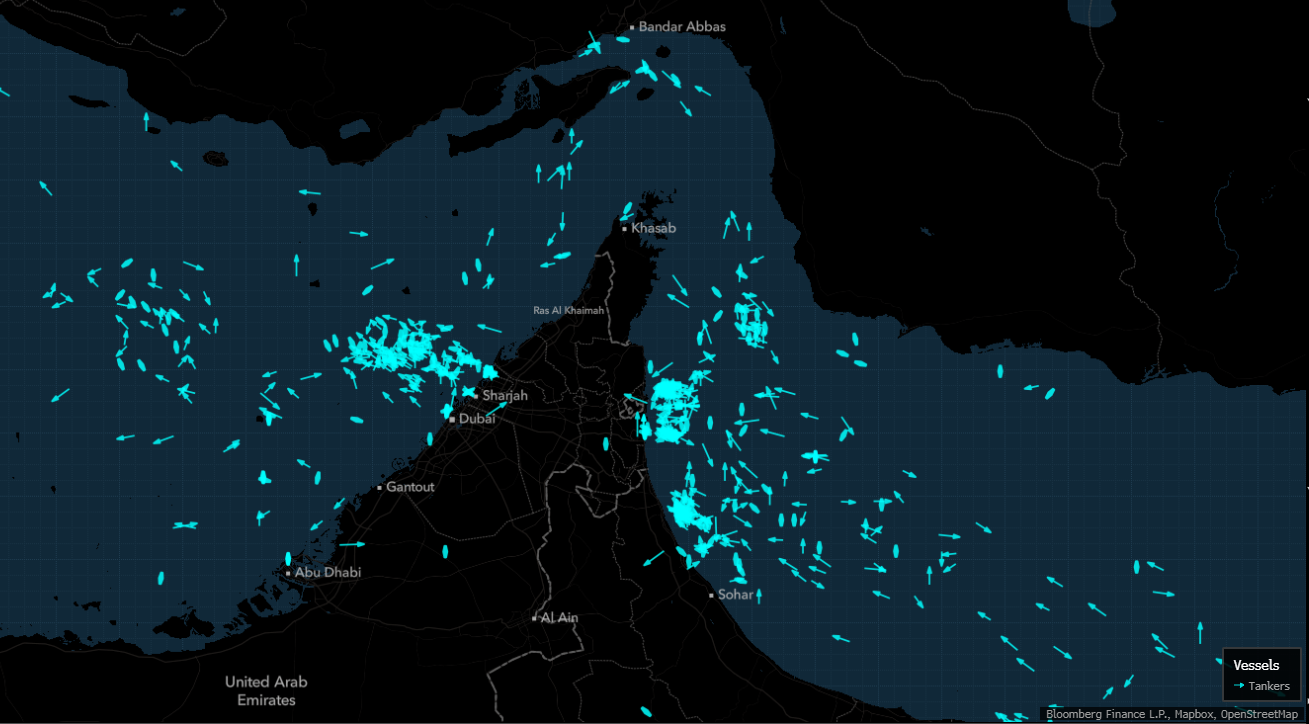Viewport: 1309px width, 724px height.
Task: Open the OpenStreetMap attribution link
Action: (x=1259, y=715)
